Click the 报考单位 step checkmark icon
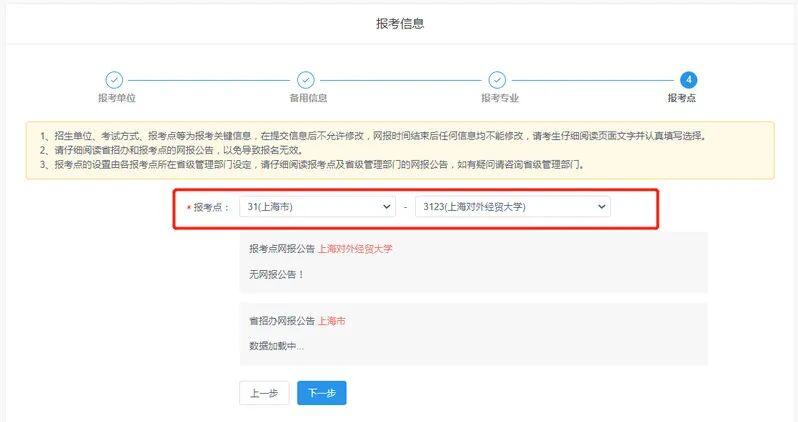The image size is (798, 422). coord(114,80)
